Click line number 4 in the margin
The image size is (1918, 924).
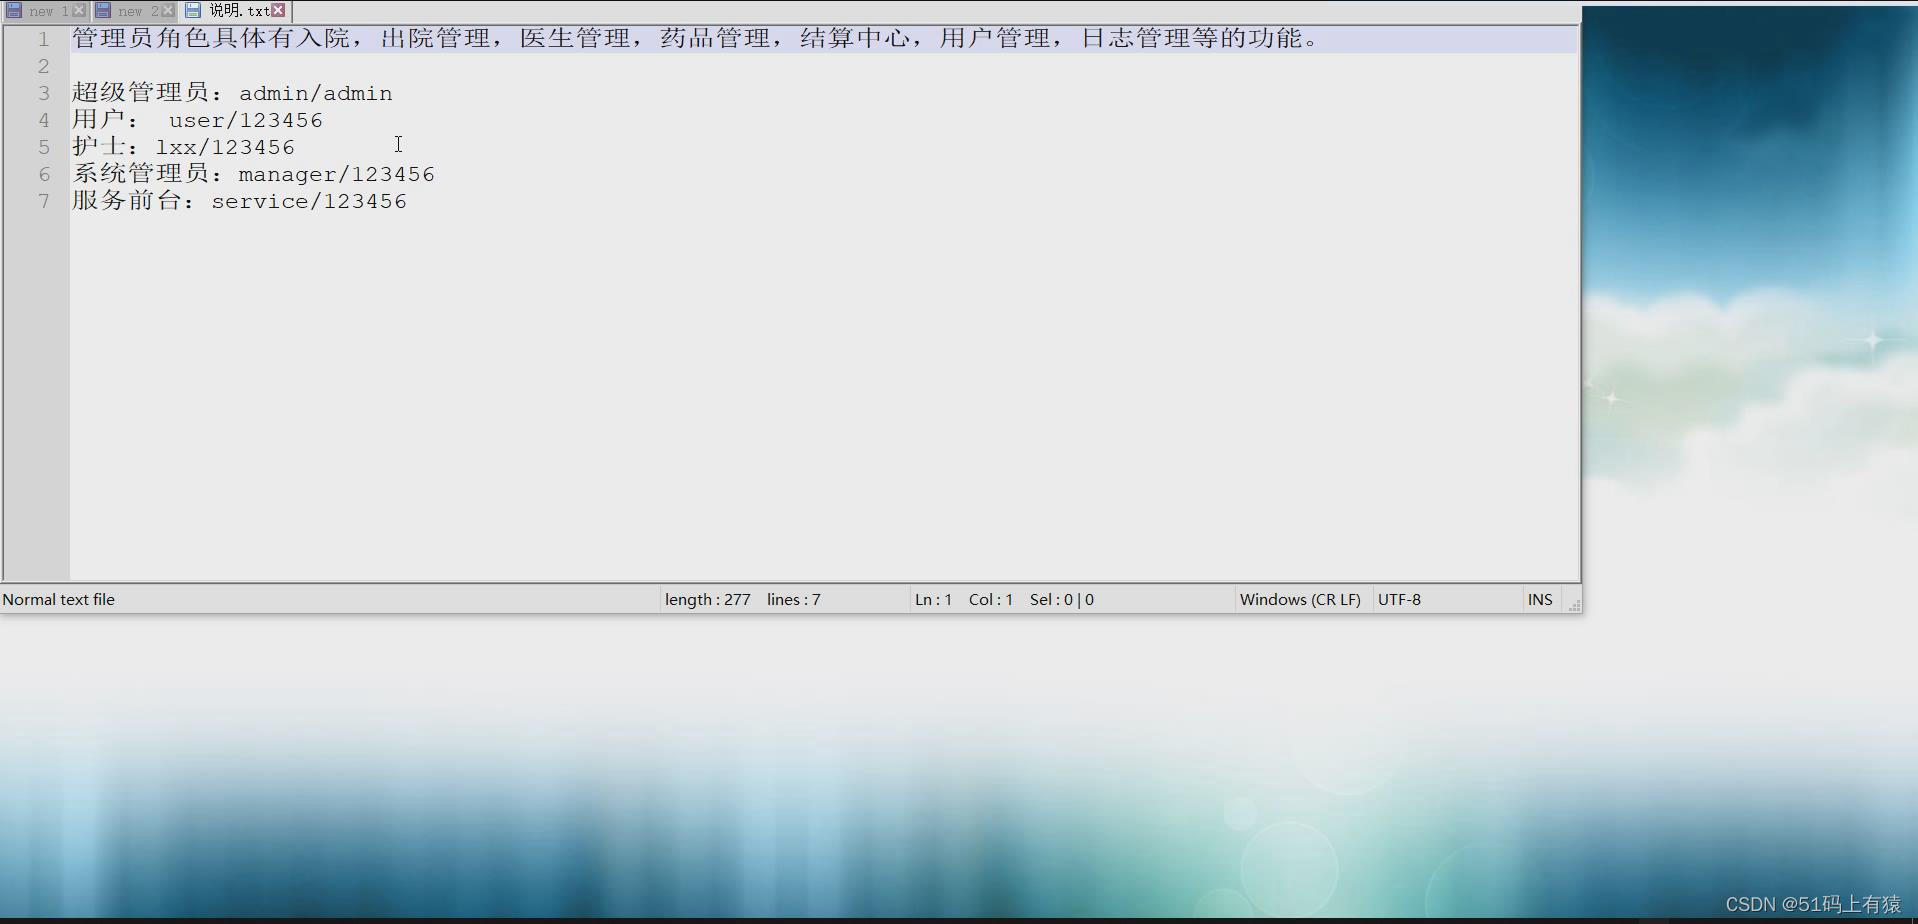coord(44,120)
